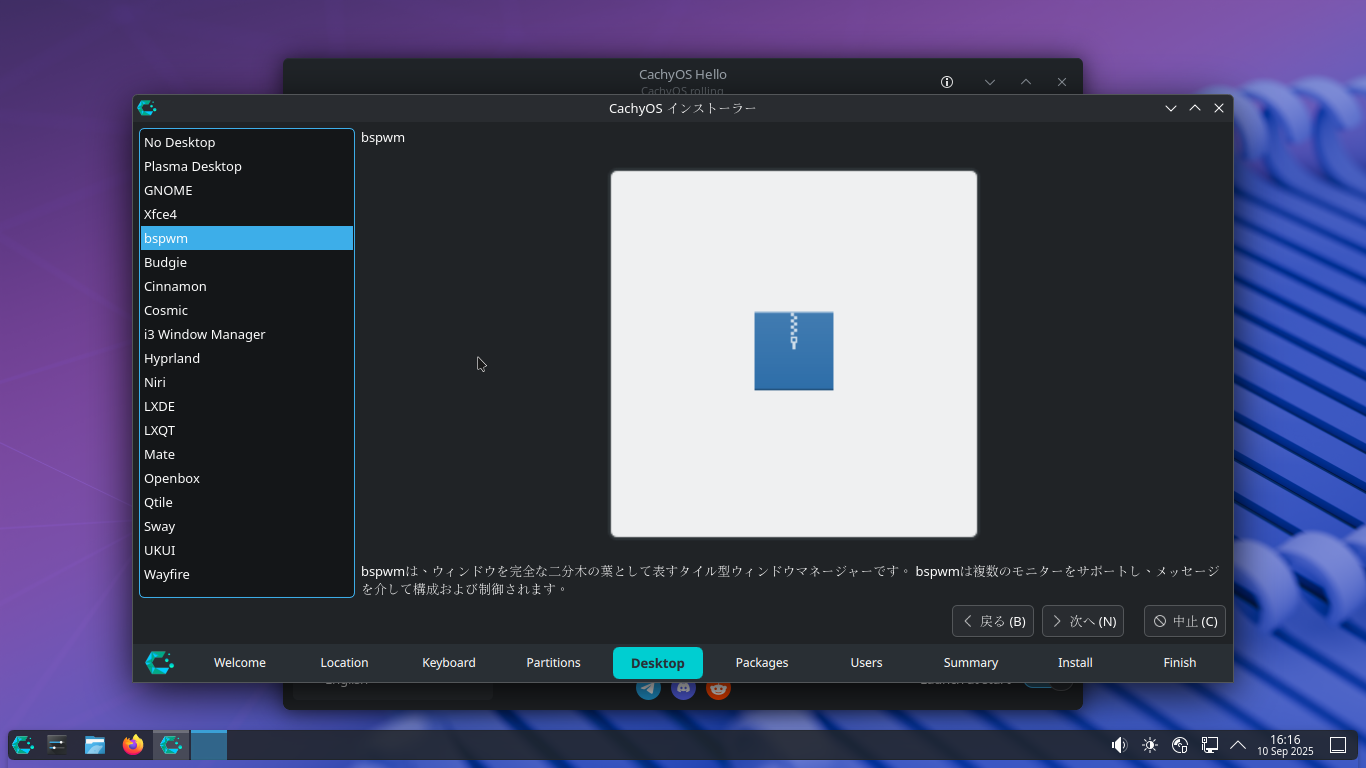Click the network globe icon in tray
Viewport: 1366px width, 768px height.
1179,745
